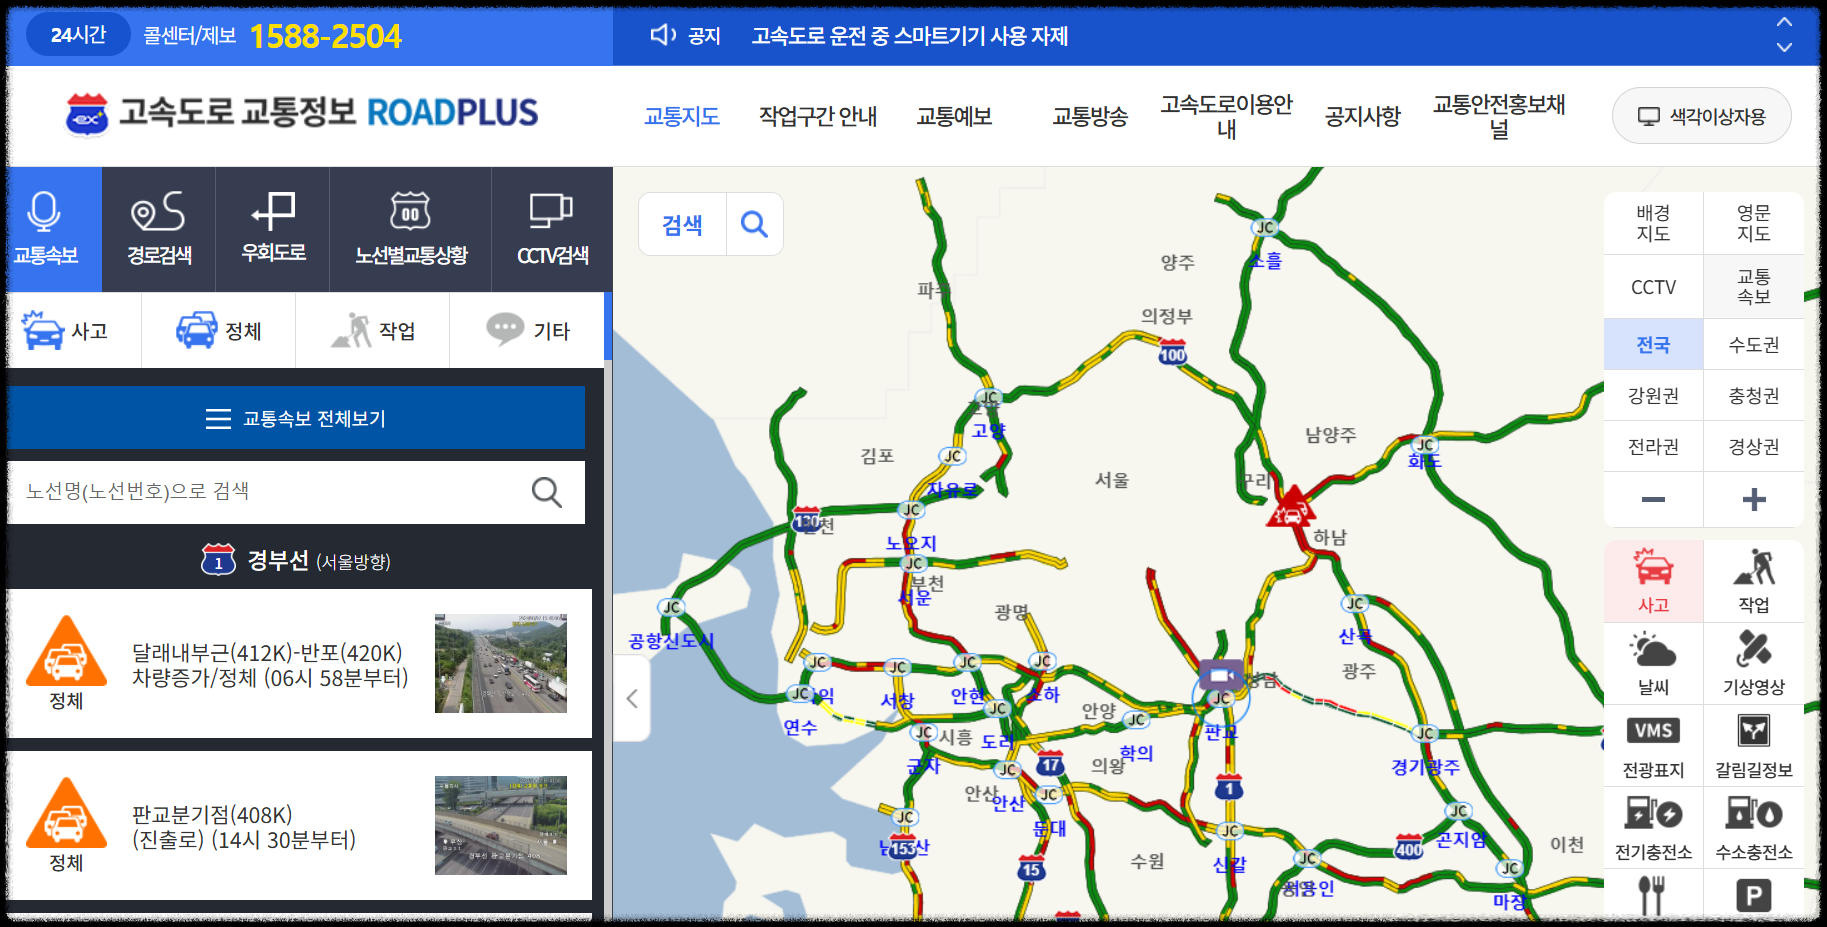Open 달래내부근-반포 congestion CCTV thumbnail

click(501, 663)
